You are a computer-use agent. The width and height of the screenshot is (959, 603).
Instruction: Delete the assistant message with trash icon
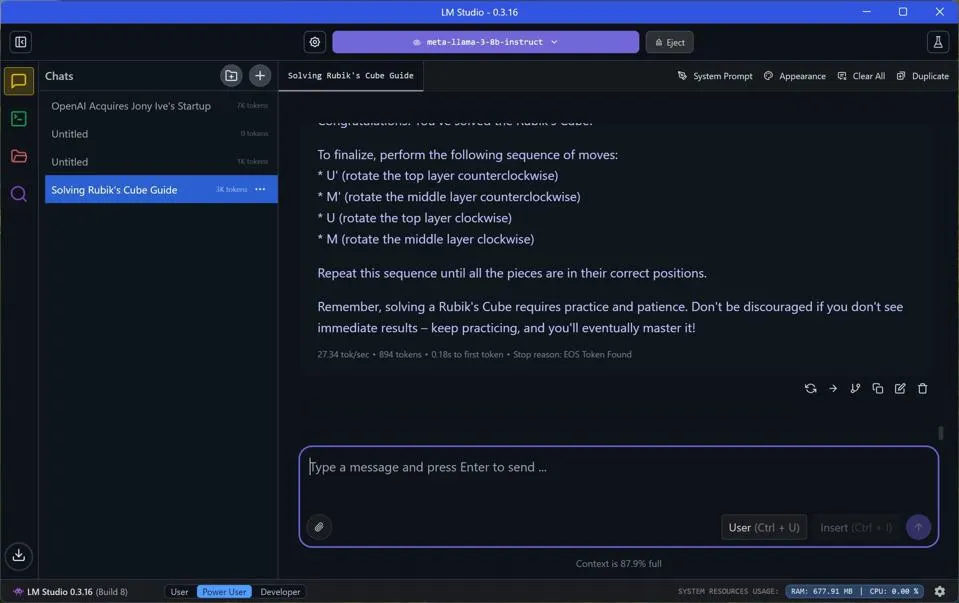click(x=922, y=389)
